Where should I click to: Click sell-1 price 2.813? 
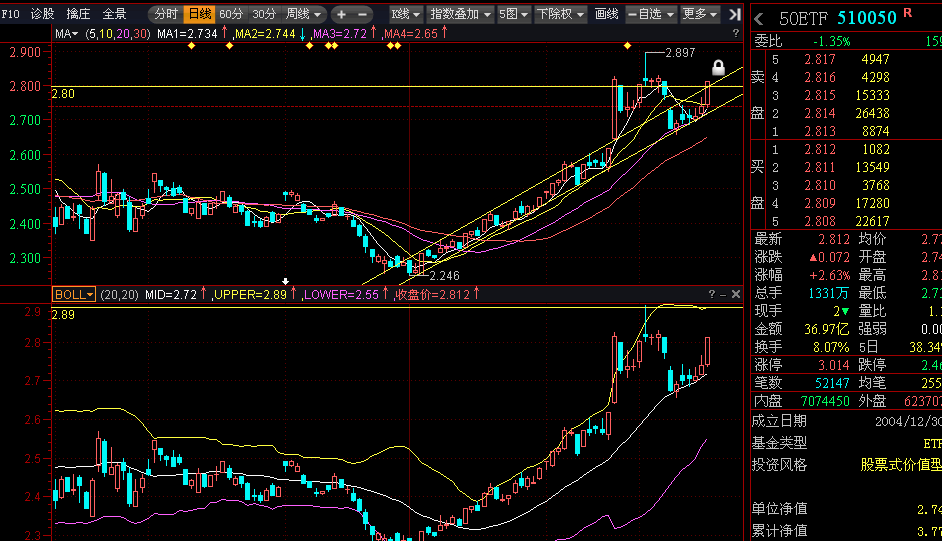819,131
